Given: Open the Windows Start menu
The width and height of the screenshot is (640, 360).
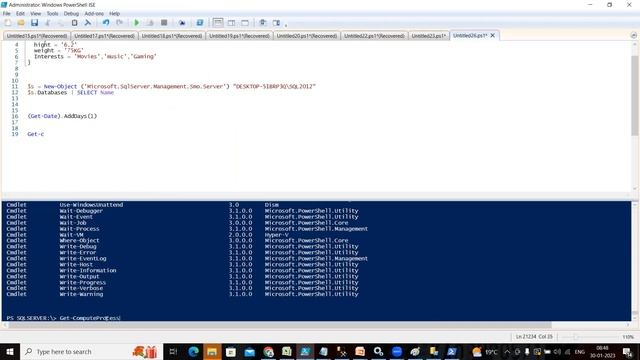Looking at the screenshot, I should [x=9, y=351].
